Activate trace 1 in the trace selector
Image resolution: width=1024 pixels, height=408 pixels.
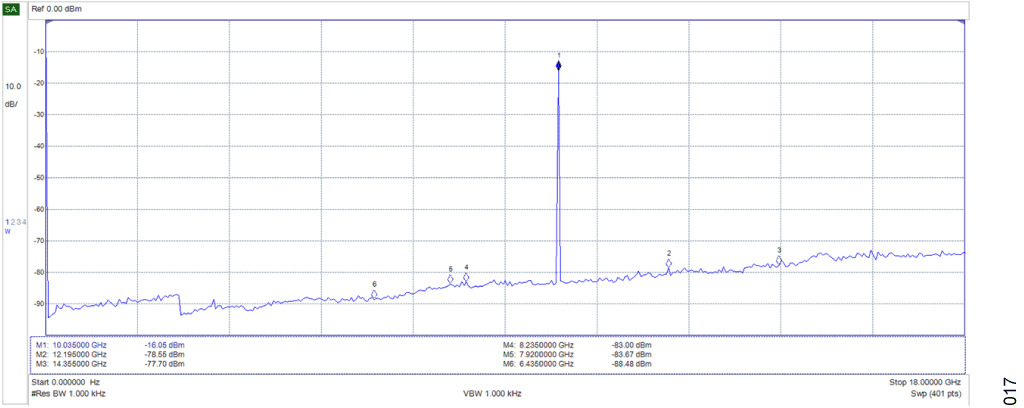point(6,221)
